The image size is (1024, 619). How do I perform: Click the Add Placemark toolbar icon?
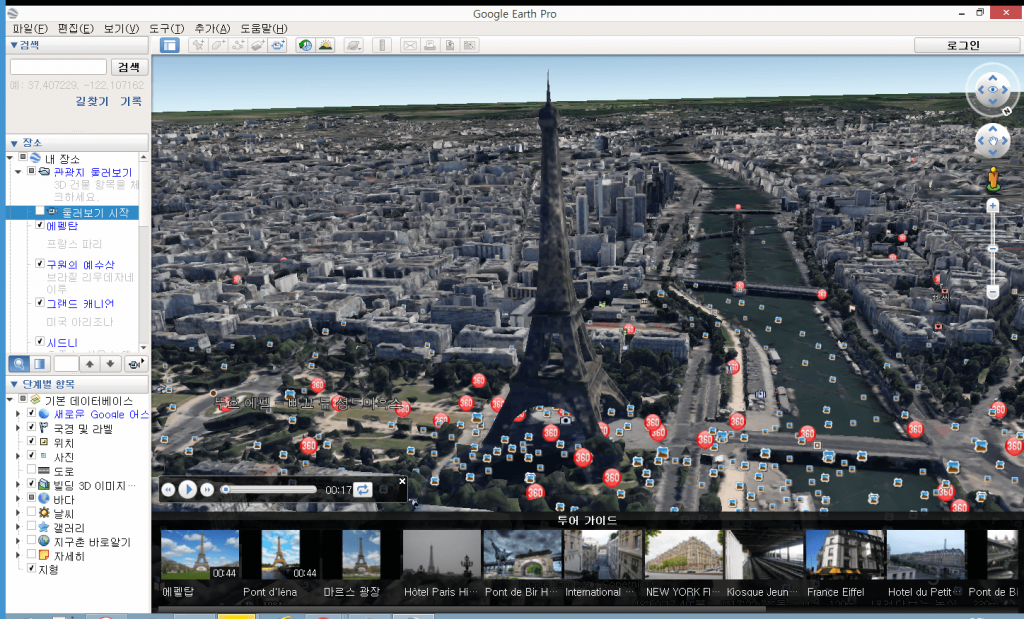click(198, 45)
